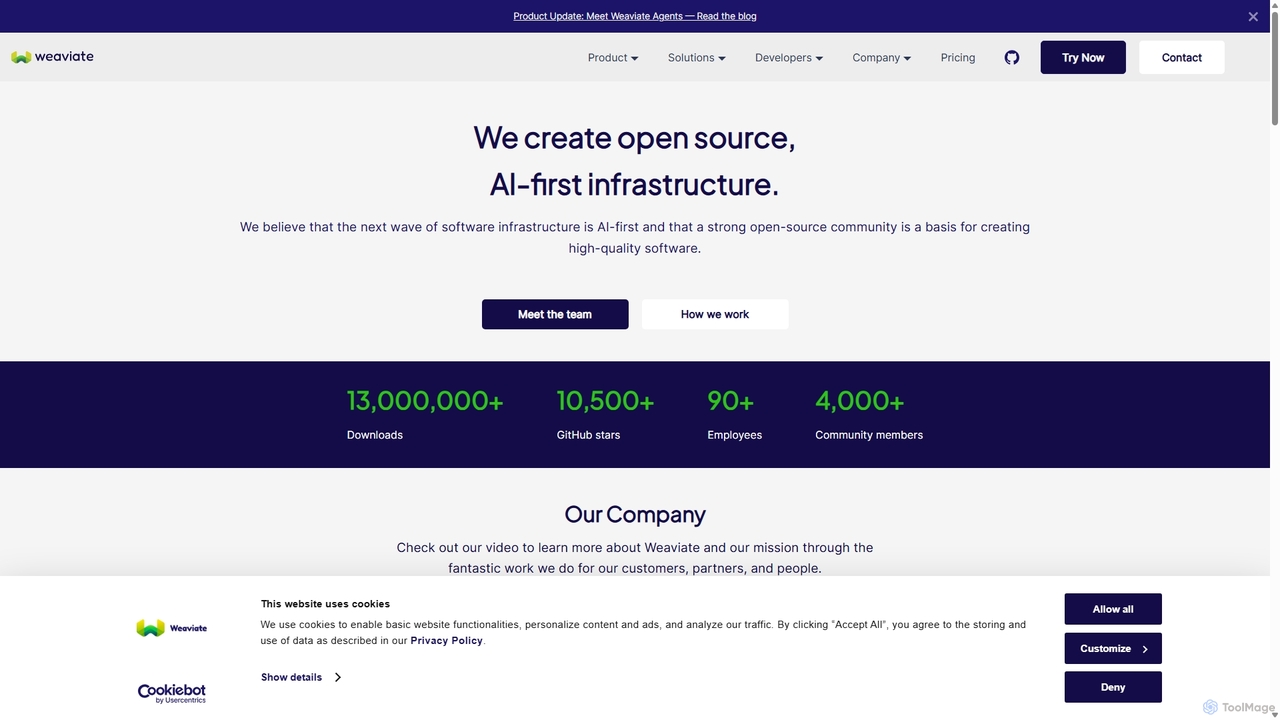Open the Product Update blog announcement link

tap(635, 16)
